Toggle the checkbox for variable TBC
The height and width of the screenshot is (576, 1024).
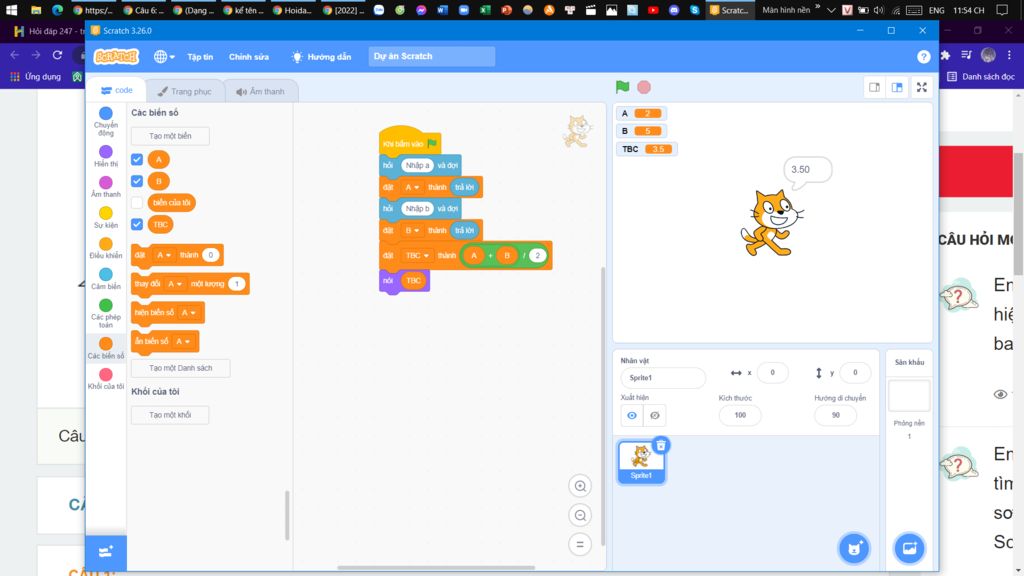tap(137, 224)
